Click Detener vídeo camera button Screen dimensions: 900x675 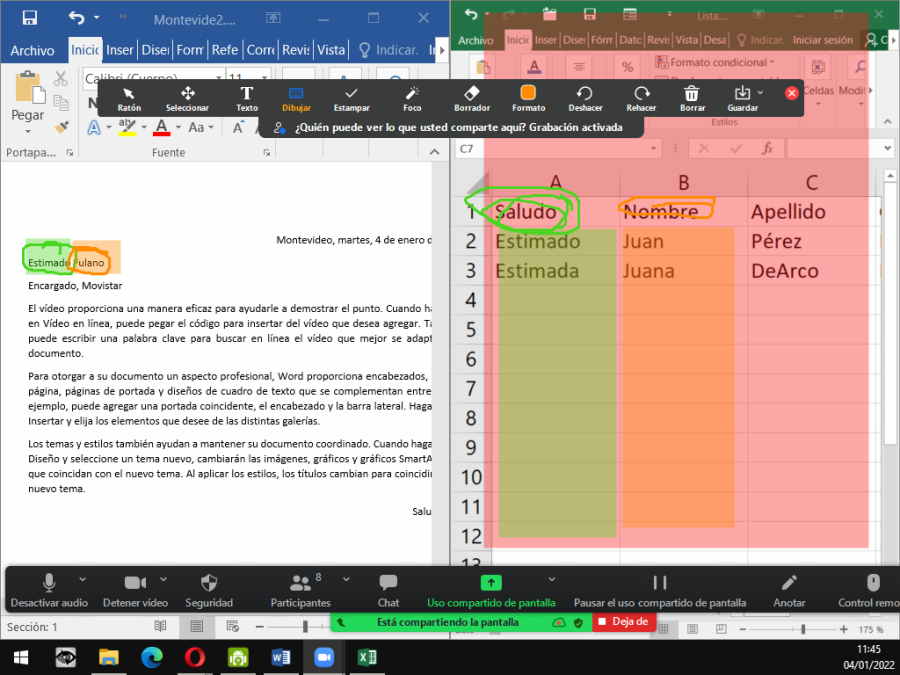click(x=135, y=591)
